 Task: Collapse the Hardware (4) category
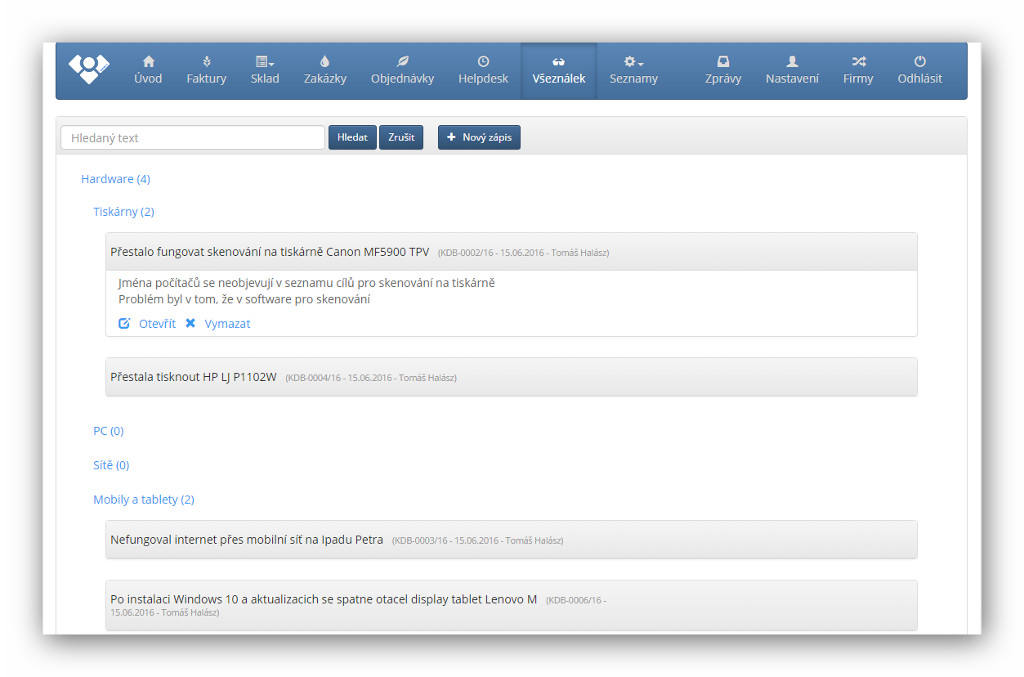pyautogui.click(x=115, y=179)
